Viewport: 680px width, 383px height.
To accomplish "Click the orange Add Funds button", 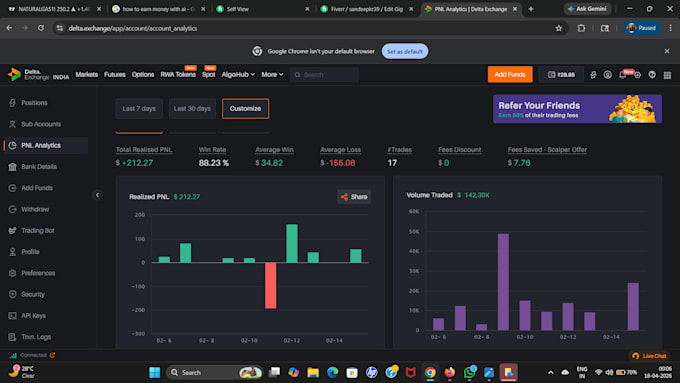I will 510,75.
